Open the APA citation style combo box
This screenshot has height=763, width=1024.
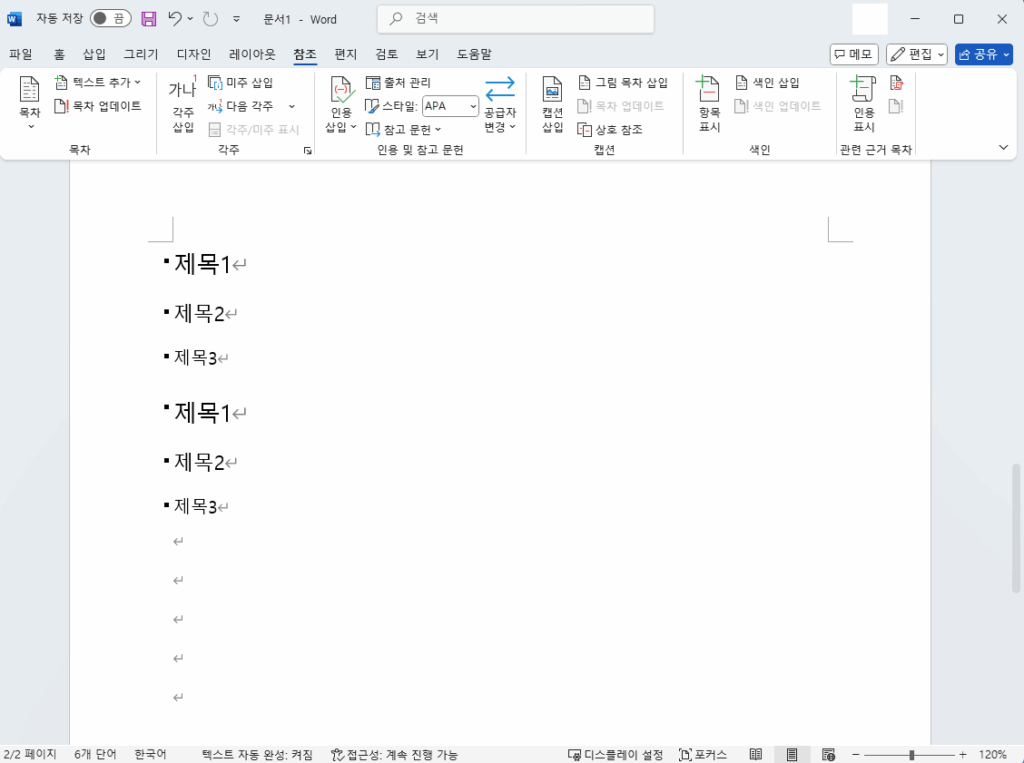click(x=451, y=106)
